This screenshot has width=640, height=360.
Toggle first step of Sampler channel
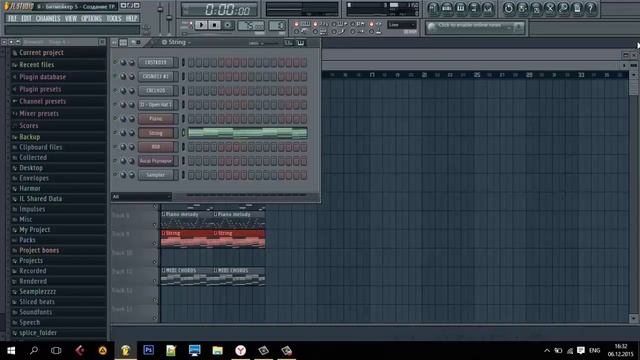coord(191,175)
